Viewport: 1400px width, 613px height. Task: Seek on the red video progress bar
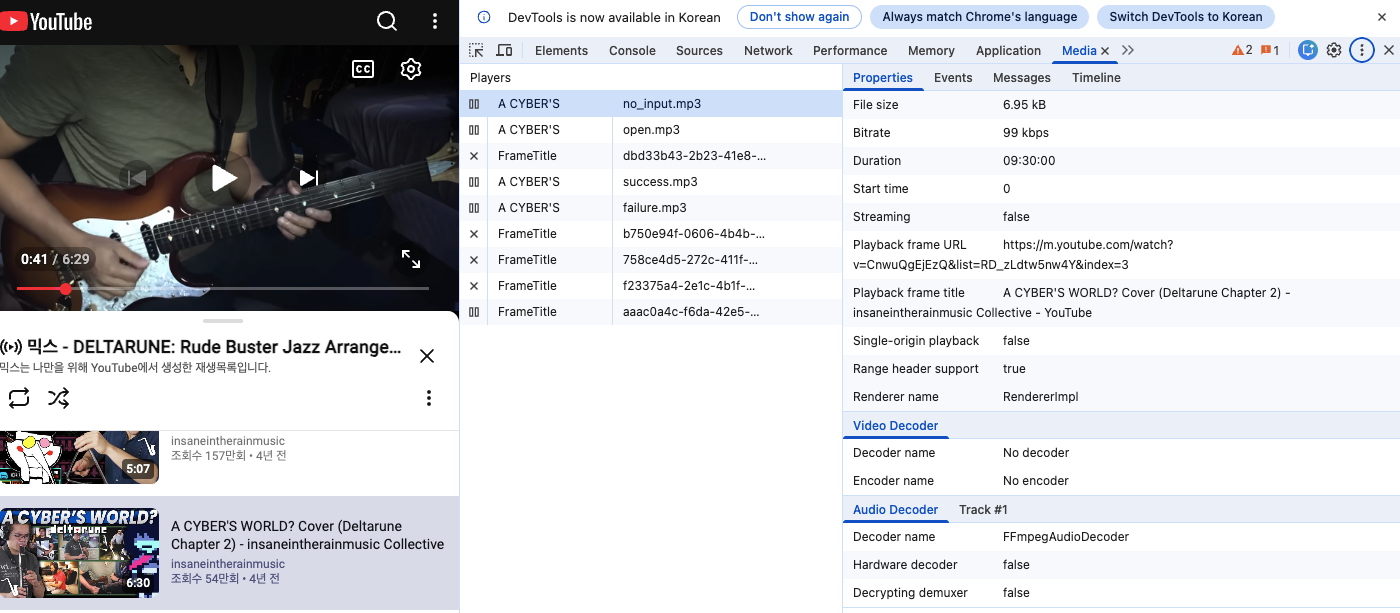click(223, 288)
